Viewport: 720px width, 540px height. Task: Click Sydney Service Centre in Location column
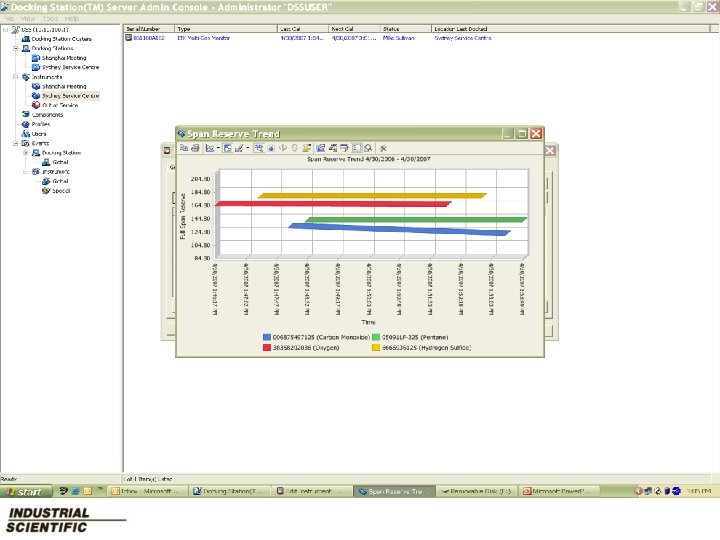pos(463,38)
